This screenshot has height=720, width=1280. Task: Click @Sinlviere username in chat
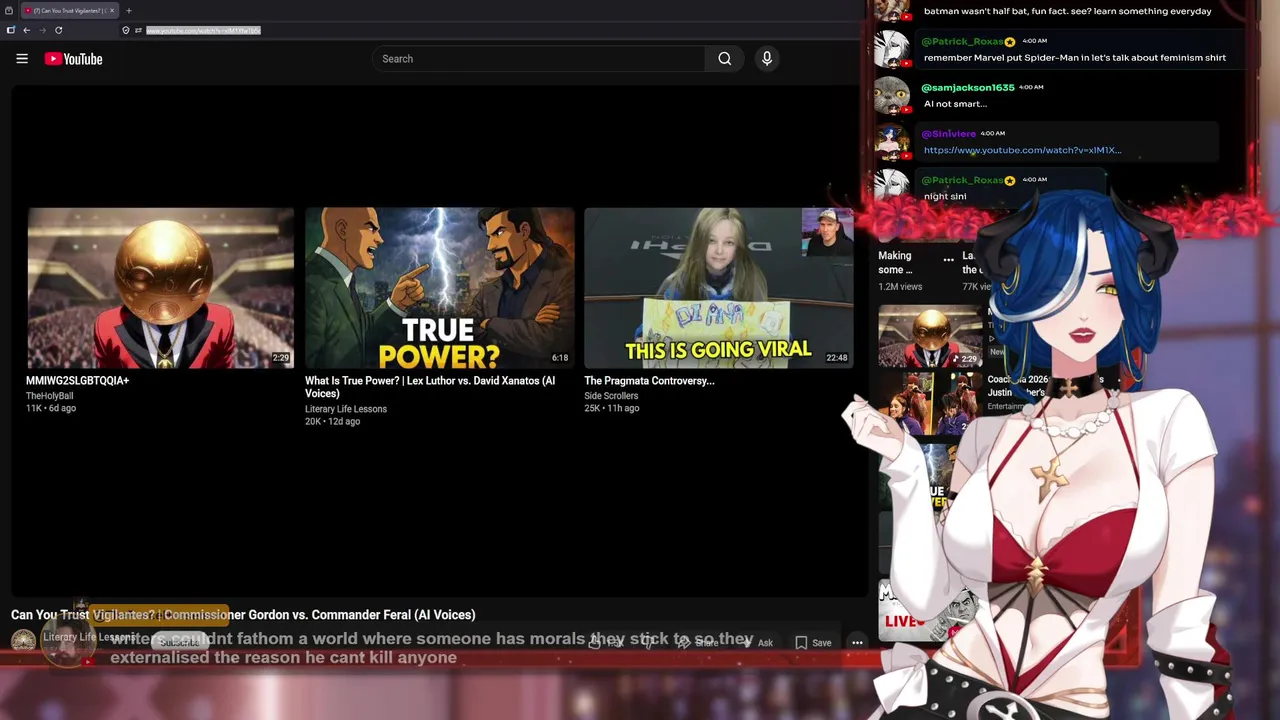948,134
